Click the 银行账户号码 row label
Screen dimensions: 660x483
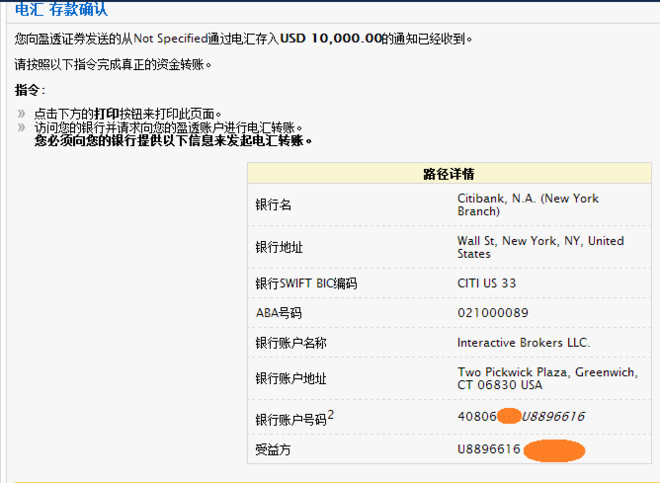pyautogui.click(x=295, y=418)
